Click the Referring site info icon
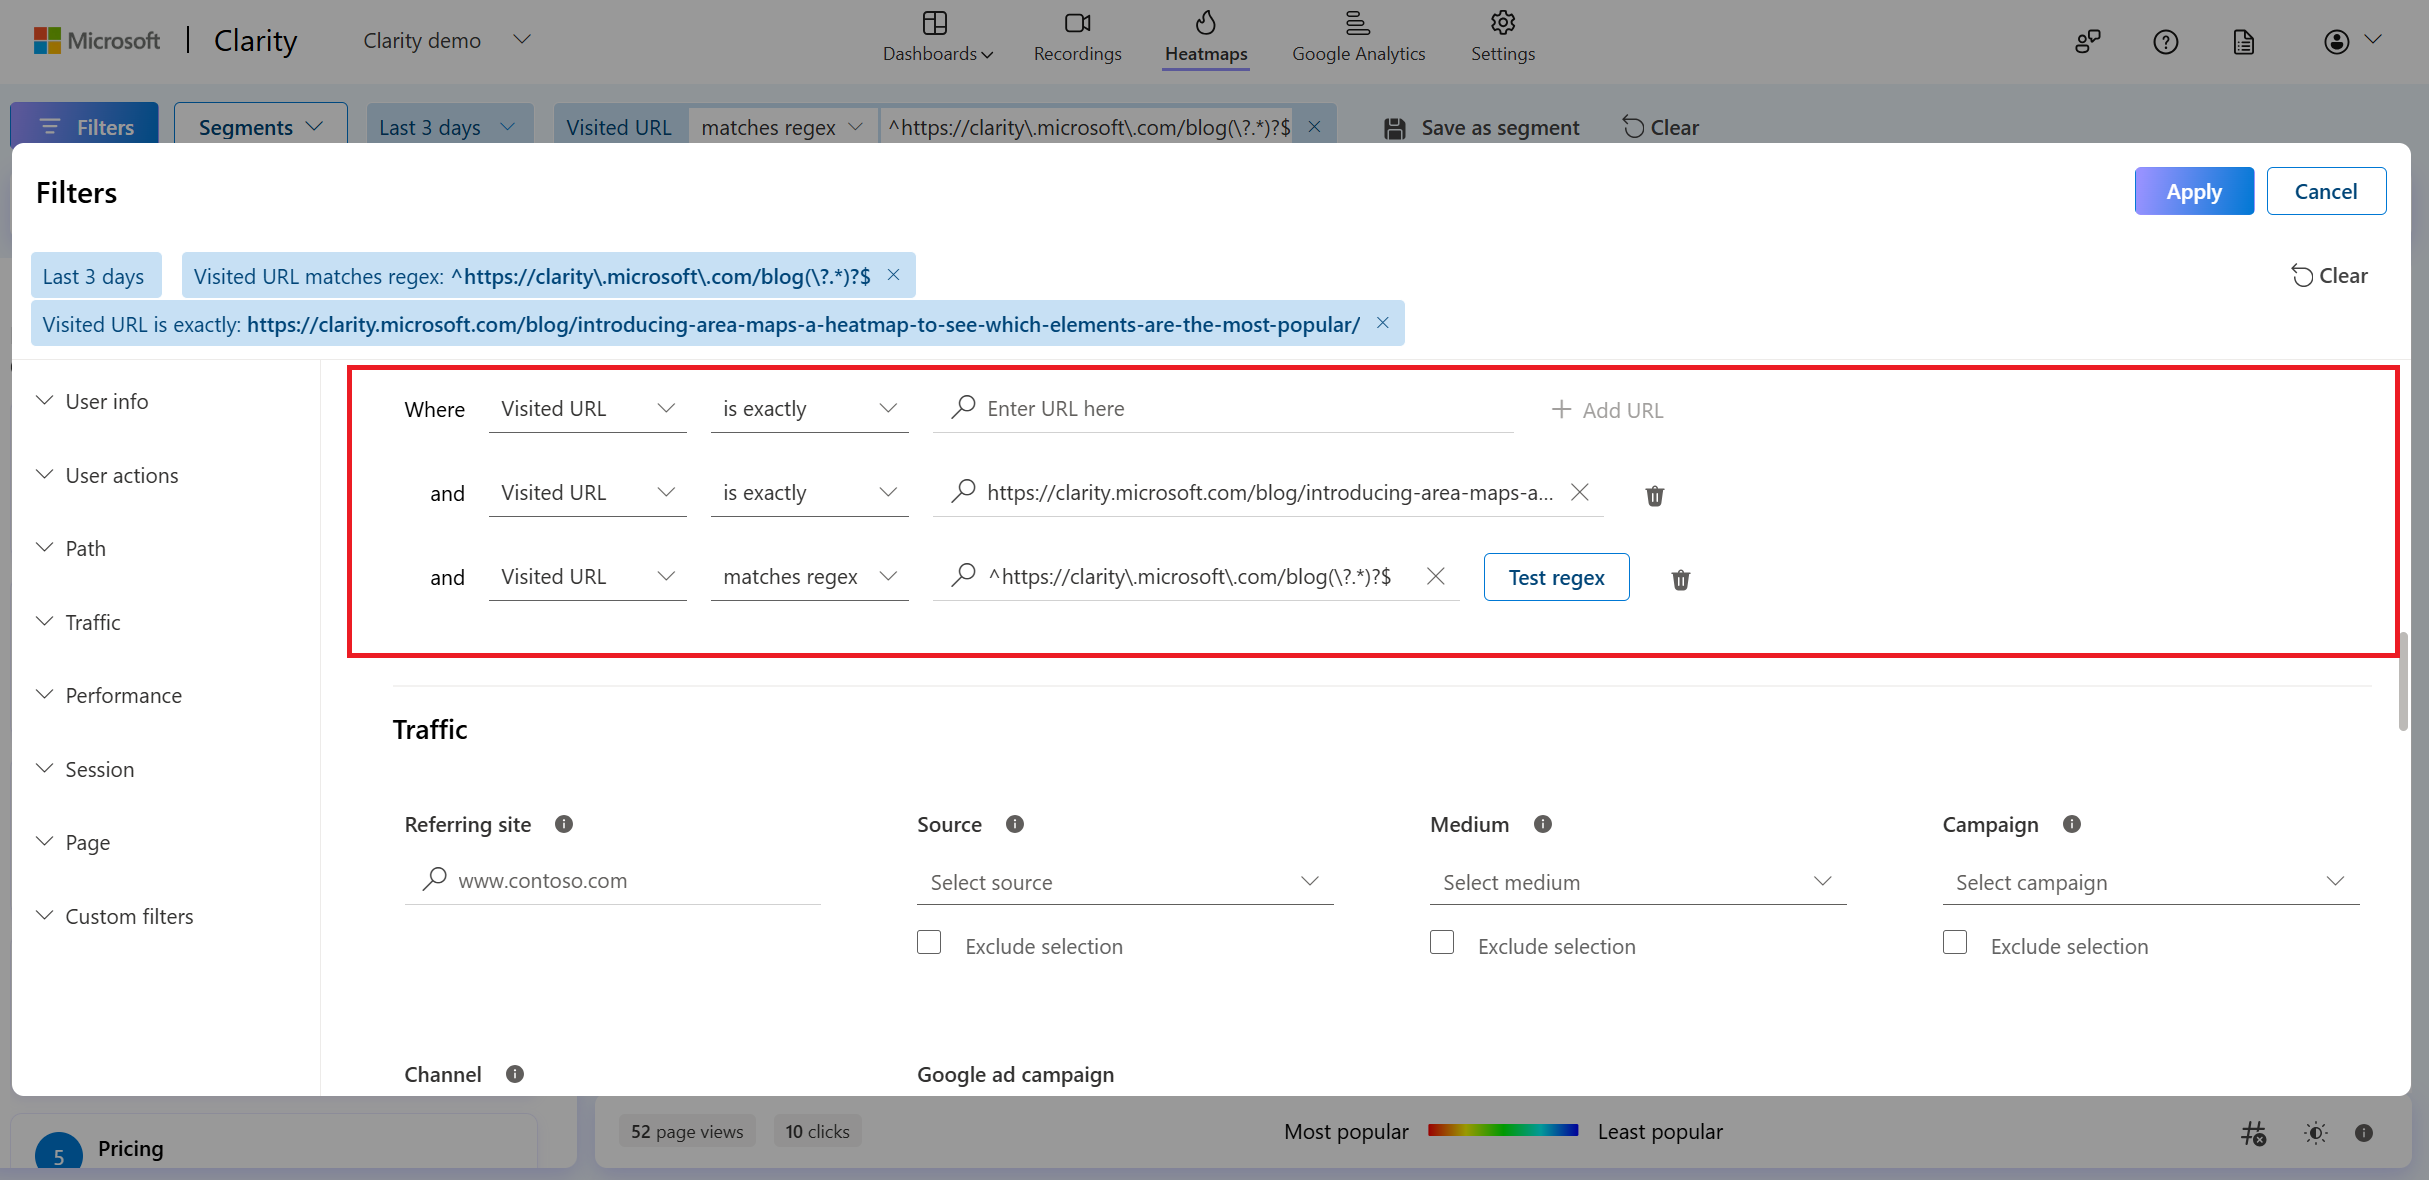 pos(564,824)
